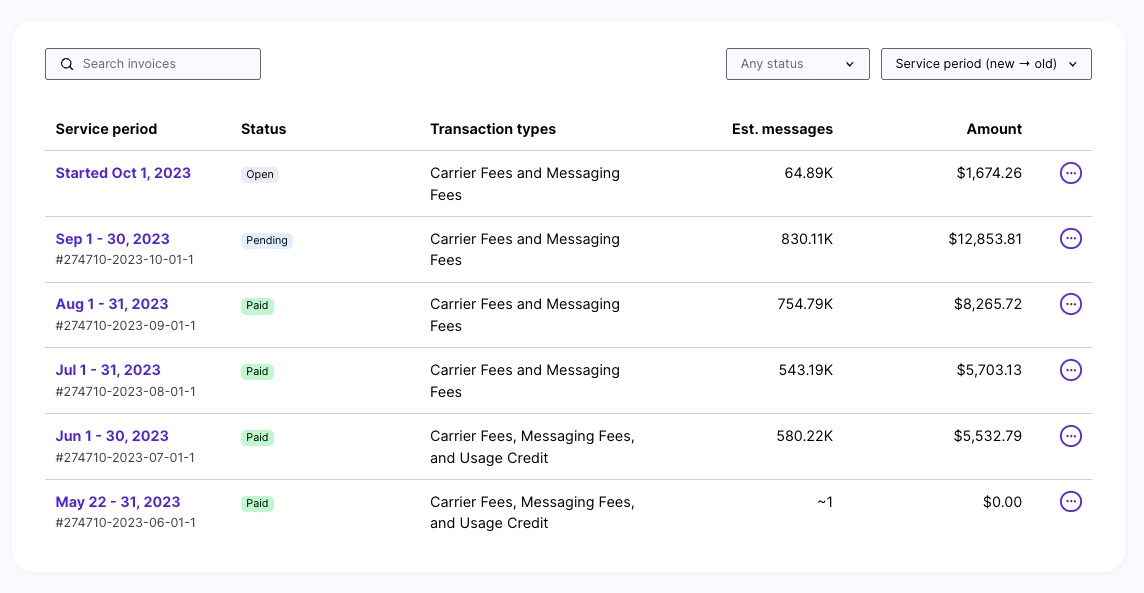Open the ellipsis menu for the Jun 2023 invoice
This screenshot has width=1144, height=593.
coord(1070,436)
